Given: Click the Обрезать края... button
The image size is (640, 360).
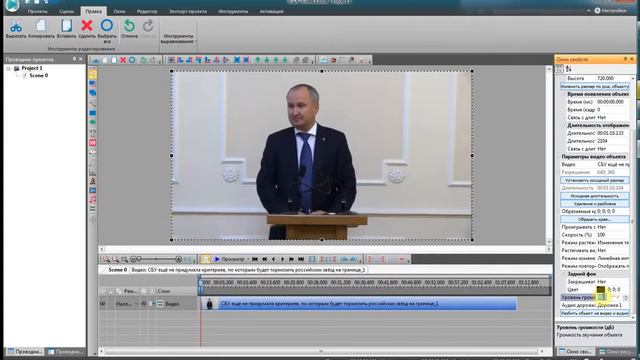Looking at the screenshot, I should pyautogui.click(x=595, y=219).
